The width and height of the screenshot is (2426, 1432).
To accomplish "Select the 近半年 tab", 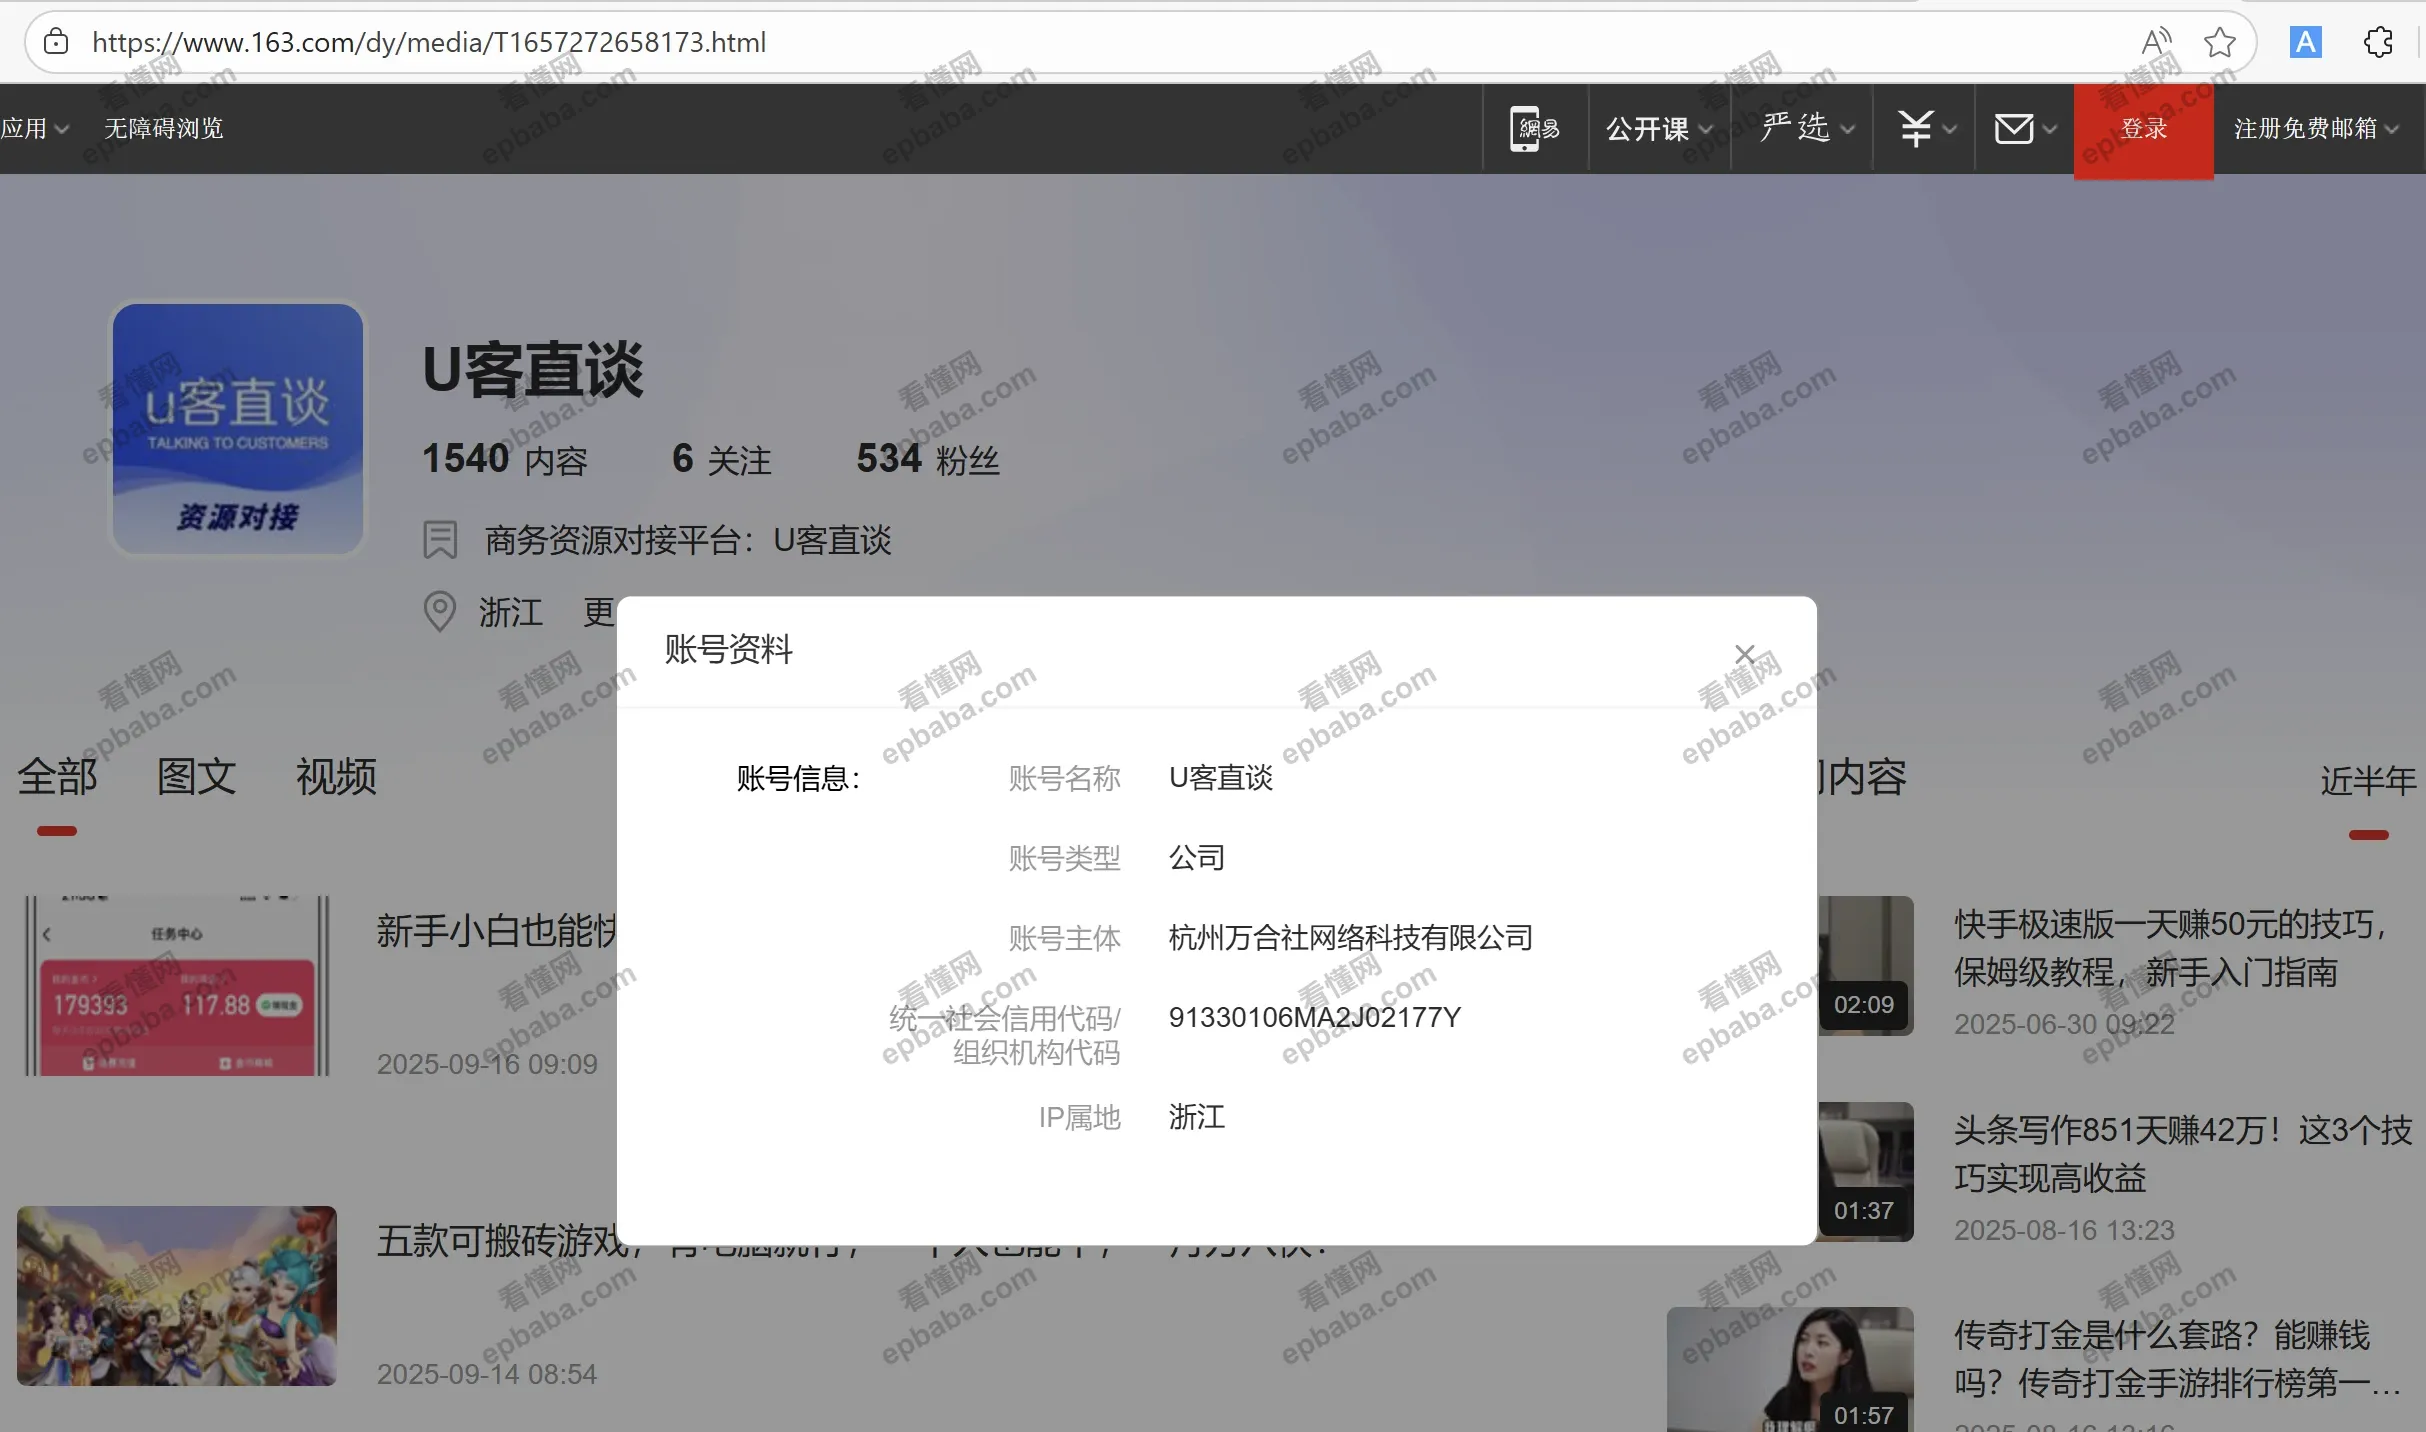I will [2368, 781].
